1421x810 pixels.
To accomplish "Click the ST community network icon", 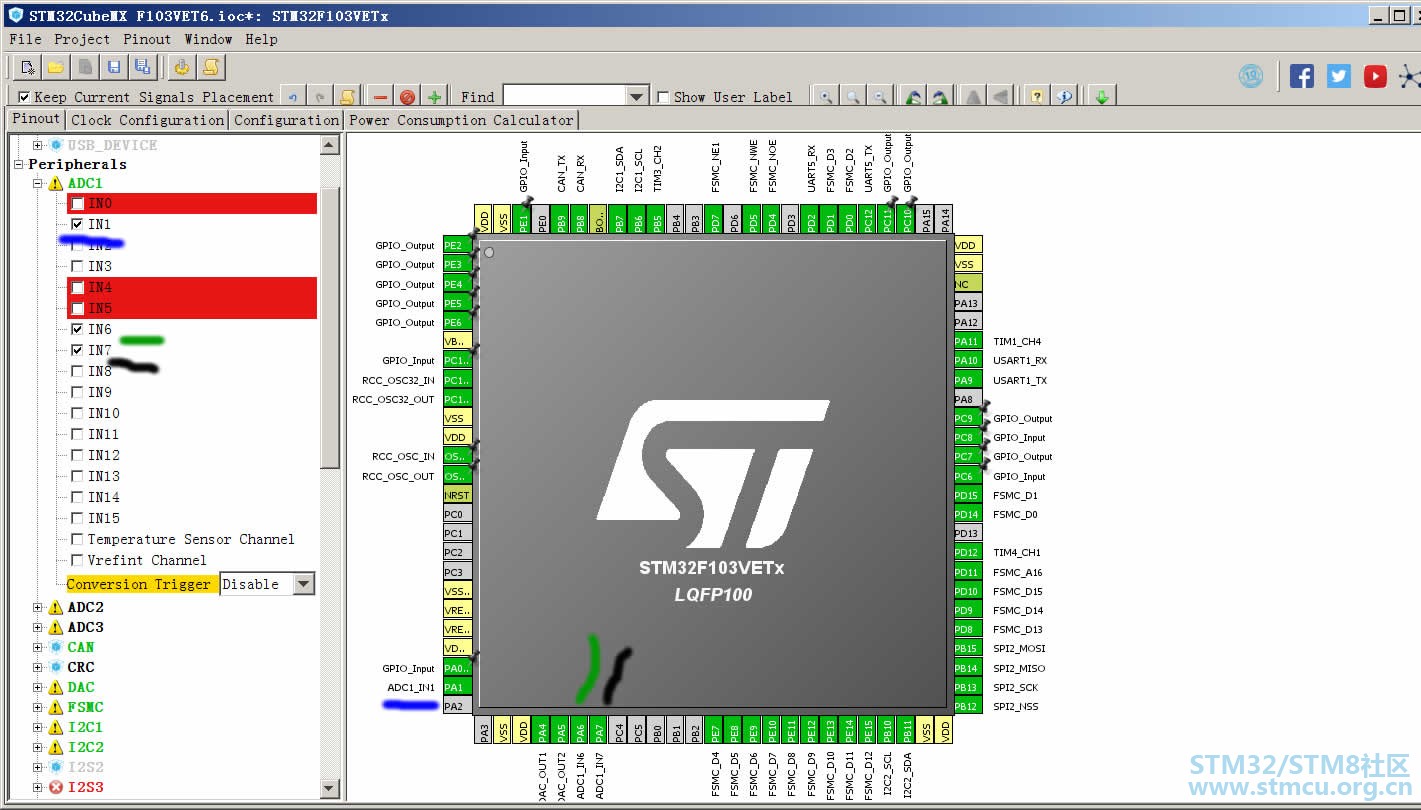I will pyautogui.click(x=1409, y=76).
